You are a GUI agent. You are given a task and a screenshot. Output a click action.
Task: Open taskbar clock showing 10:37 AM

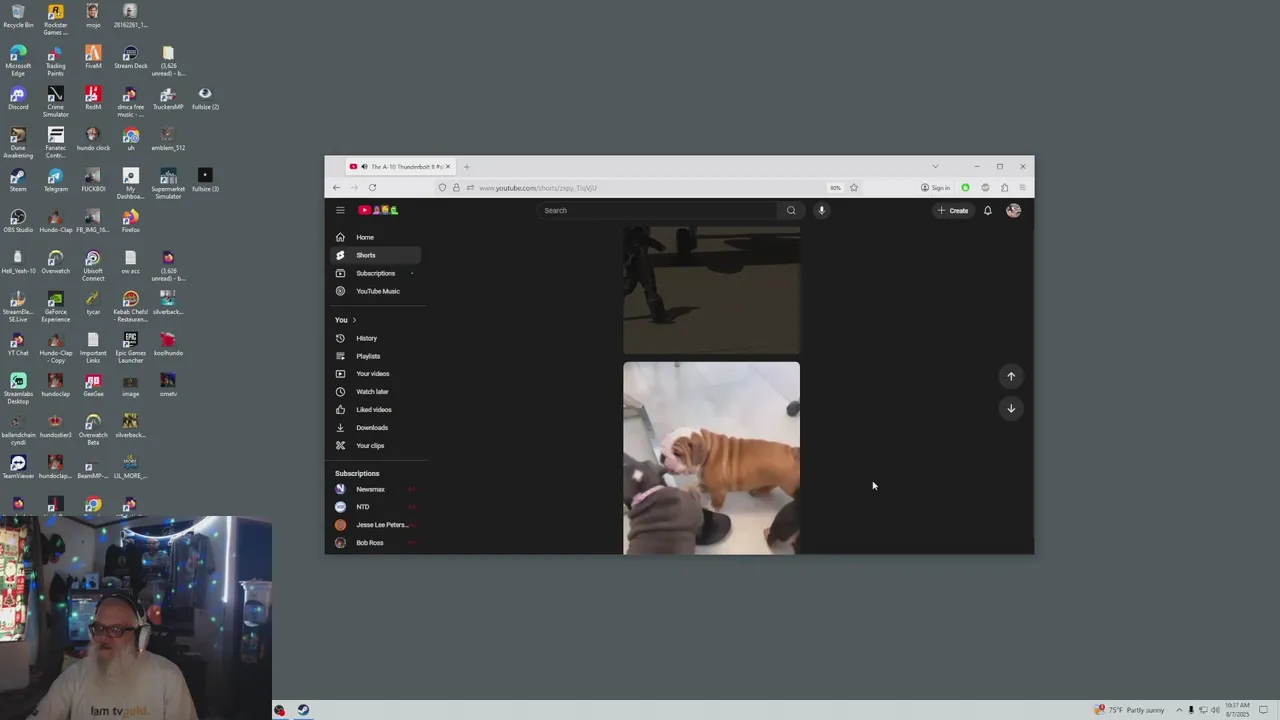point(1237,710)
